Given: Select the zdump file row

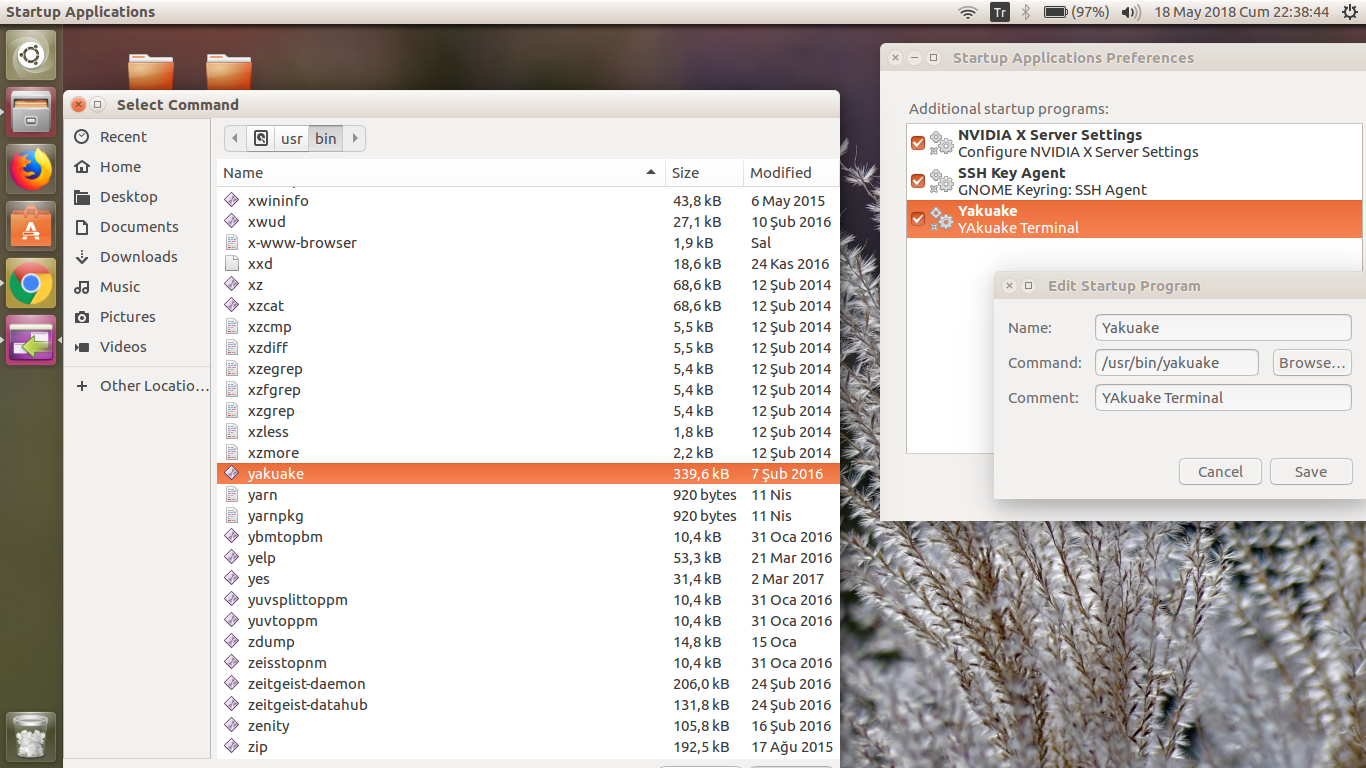Looking at the screenshot, I should click(x=527, y=642).
